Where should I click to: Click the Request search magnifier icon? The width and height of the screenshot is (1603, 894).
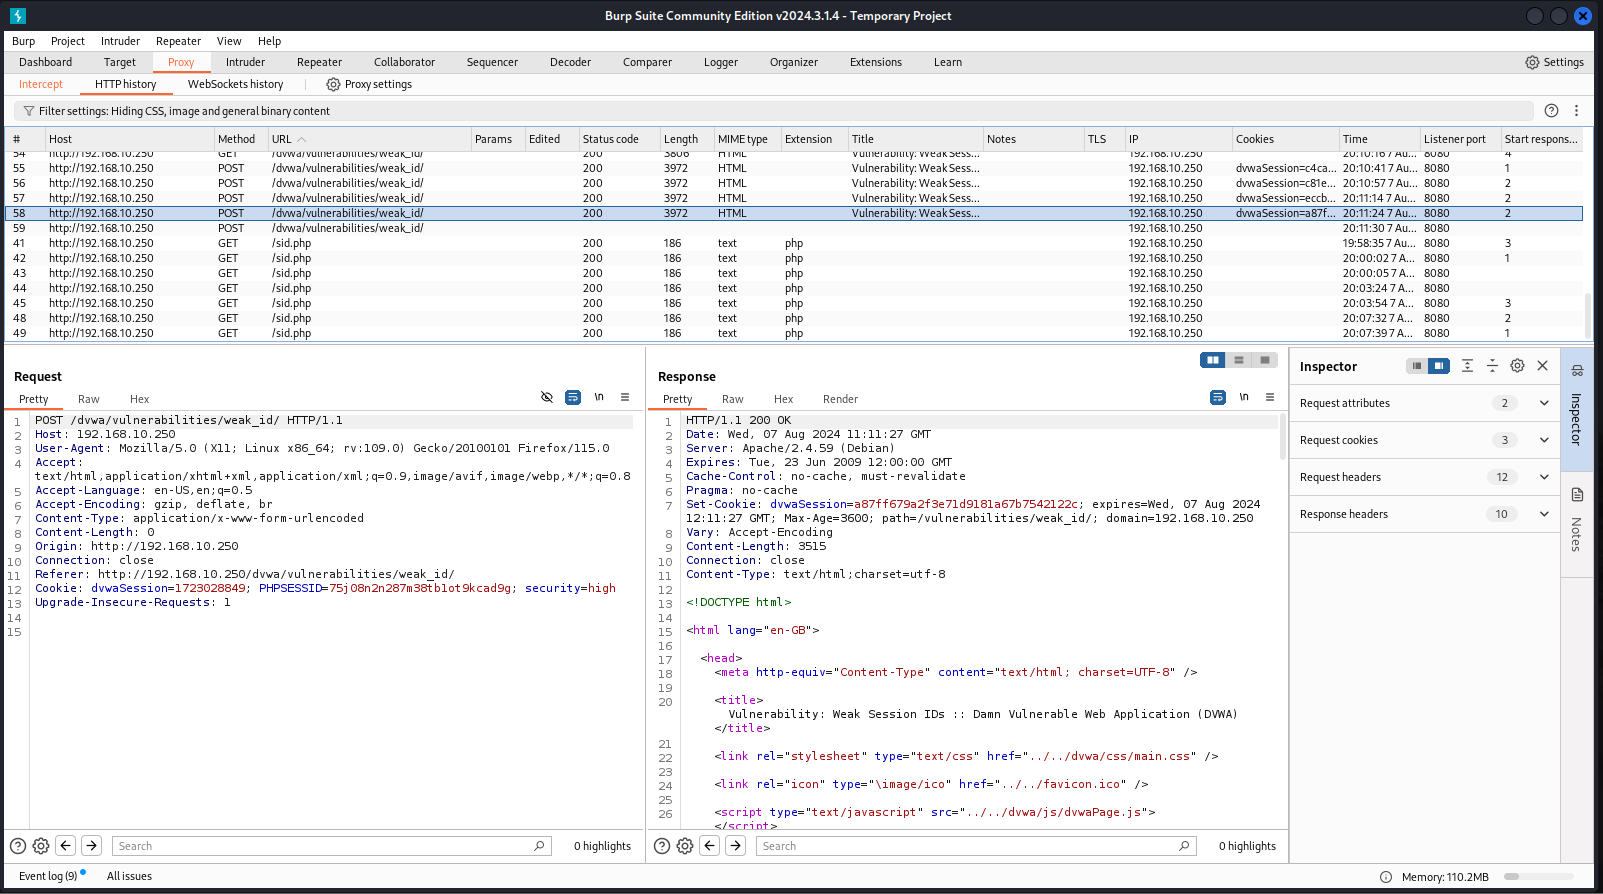540,846
